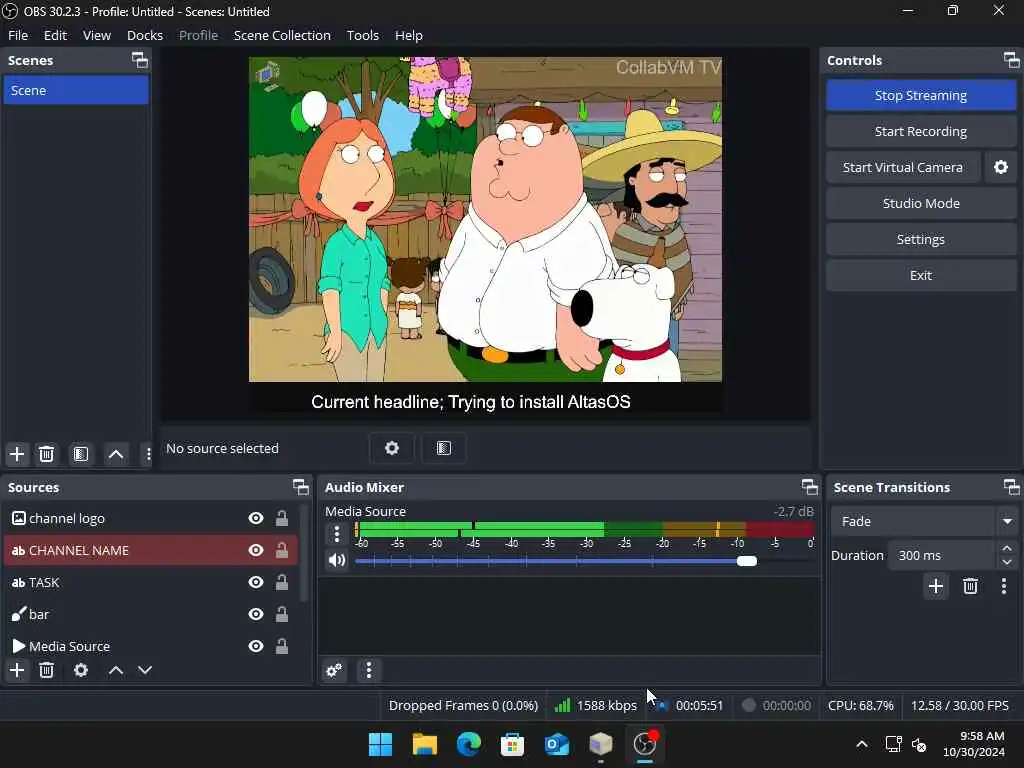Open virtual camera settings gear

tap(1000, 167)
